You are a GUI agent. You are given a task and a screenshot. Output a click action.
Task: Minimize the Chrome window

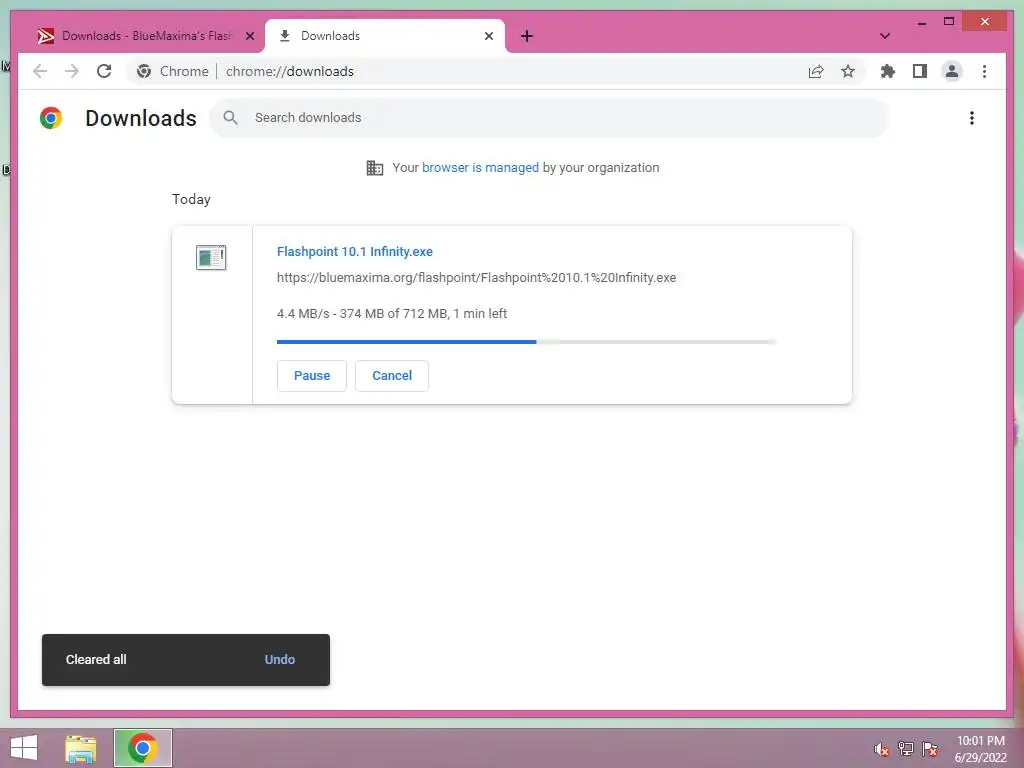click(x=921, y=22)
